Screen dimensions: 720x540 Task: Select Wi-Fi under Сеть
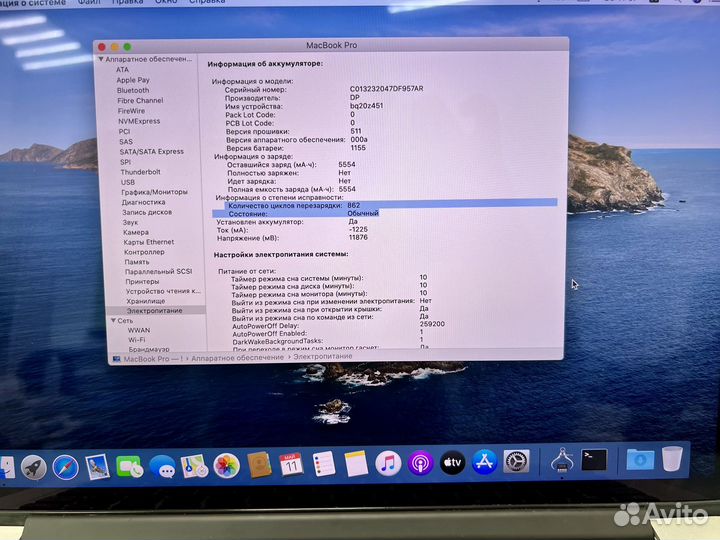click(137, 340)
